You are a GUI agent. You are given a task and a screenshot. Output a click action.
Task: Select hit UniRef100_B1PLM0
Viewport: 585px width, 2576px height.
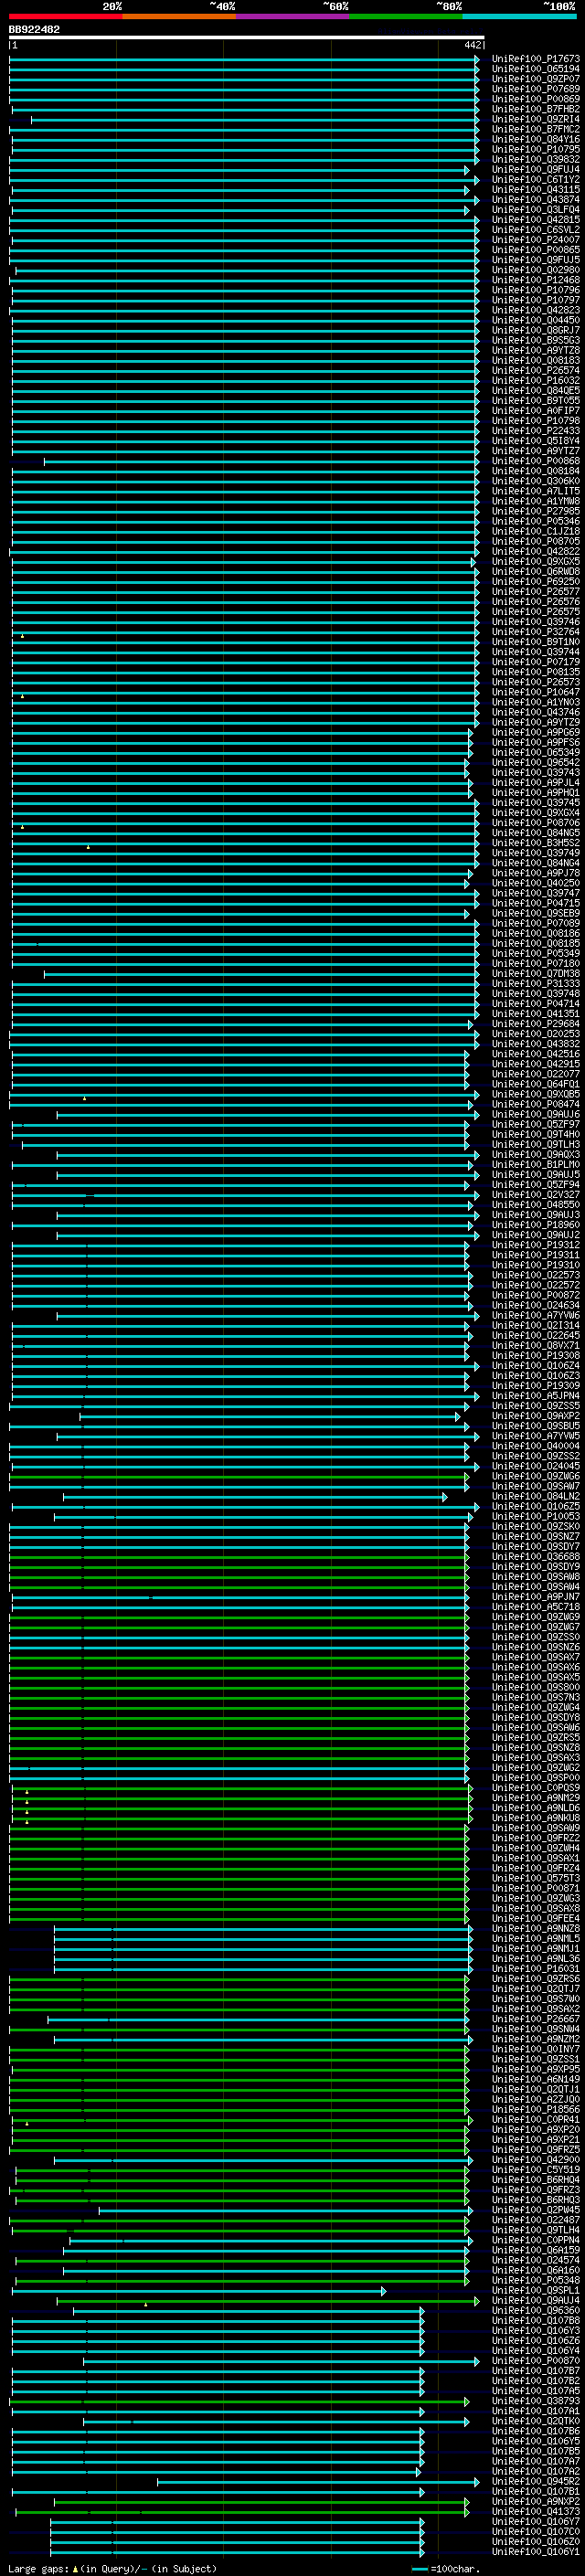(536, 1165)
